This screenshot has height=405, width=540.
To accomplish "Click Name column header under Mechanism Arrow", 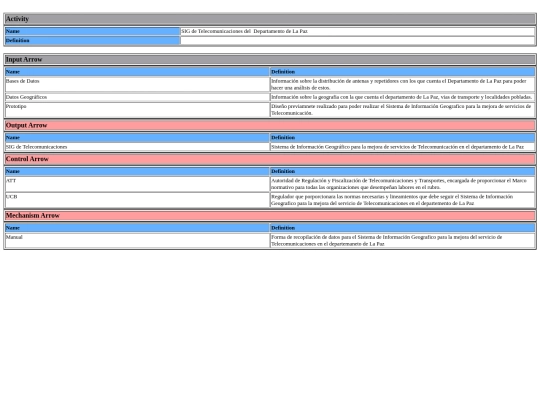I will click(137, 228).
